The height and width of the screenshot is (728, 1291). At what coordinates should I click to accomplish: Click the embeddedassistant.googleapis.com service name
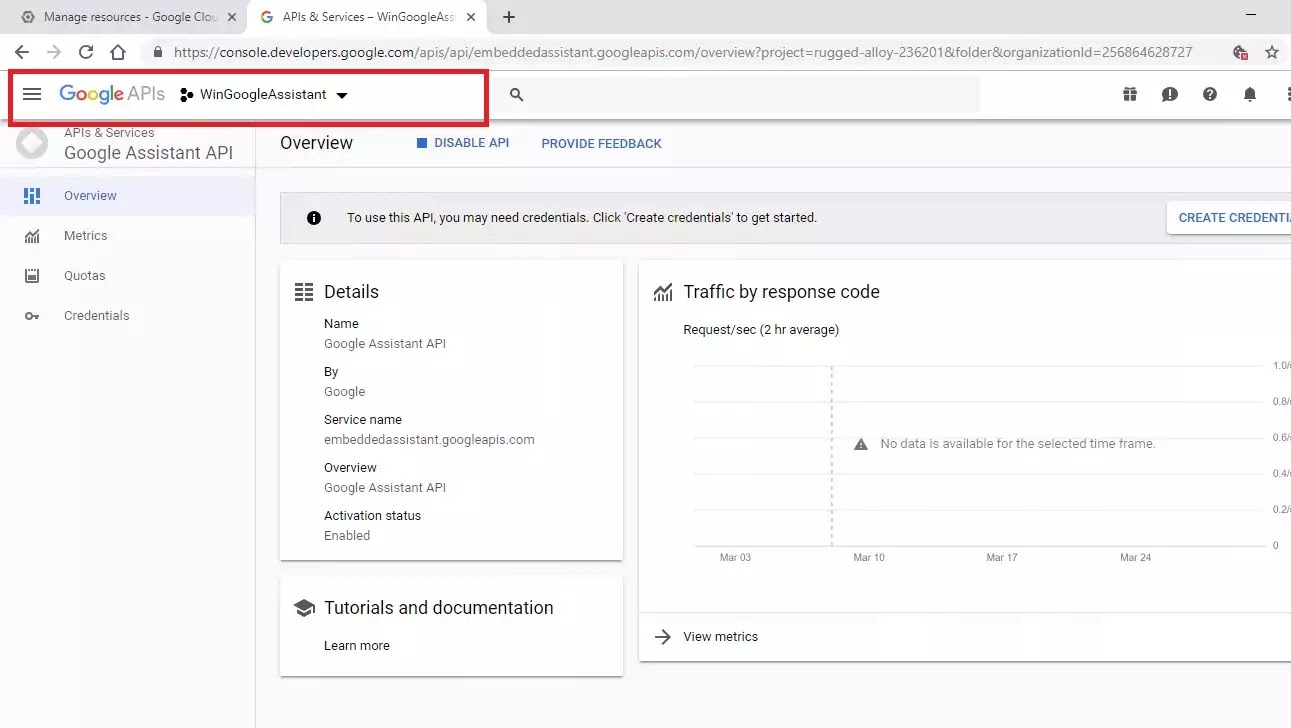(429, 440)
